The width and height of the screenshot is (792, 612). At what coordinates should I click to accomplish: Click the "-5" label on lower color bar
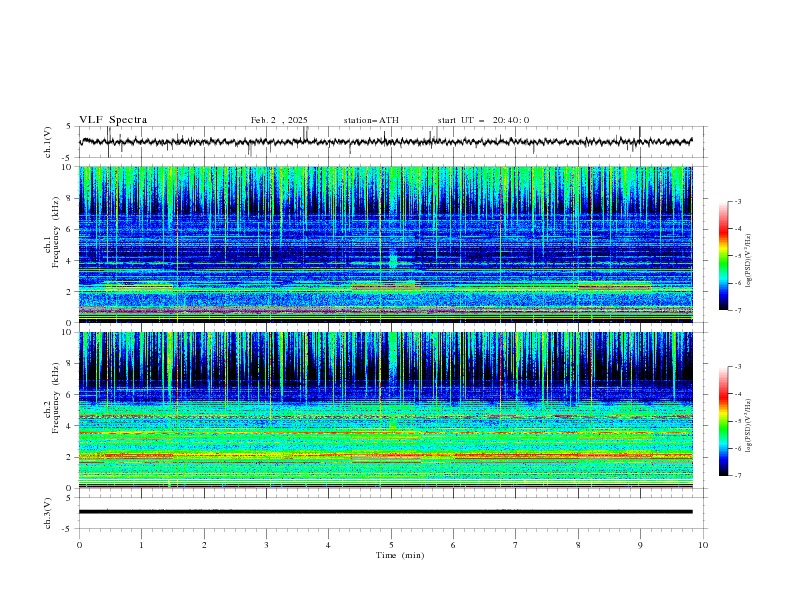pyautogui.click(x=738, y=421)
